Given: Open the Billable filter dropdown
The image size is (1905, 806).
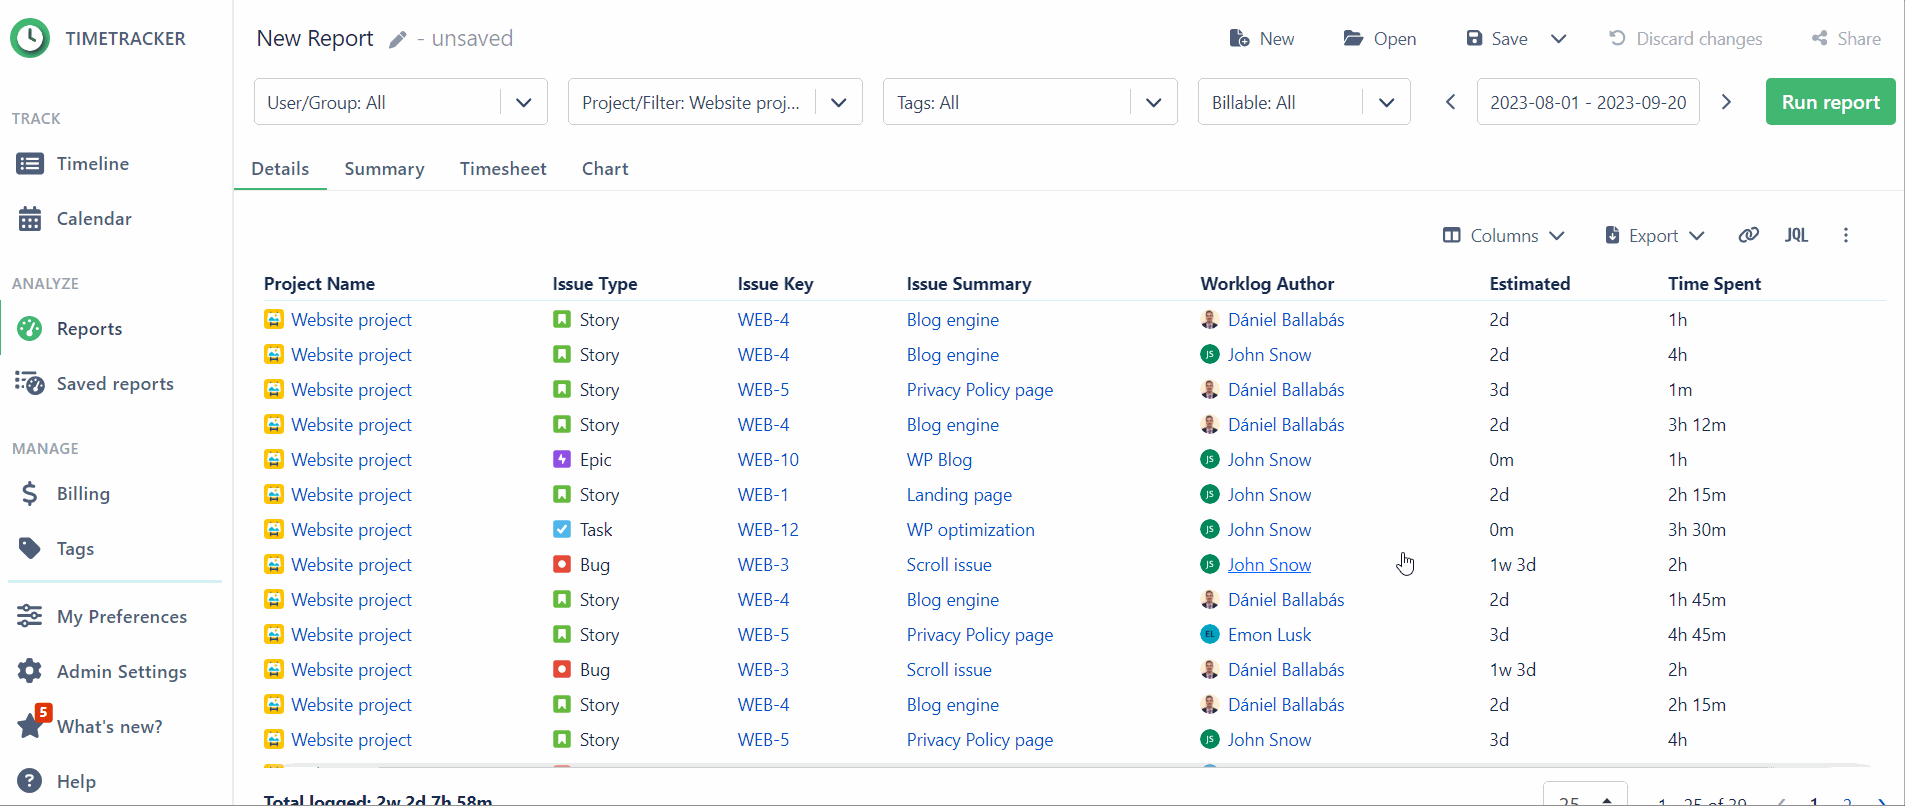Looking at the screenshot, I should pyautogui.click(x=1304, y=102).
